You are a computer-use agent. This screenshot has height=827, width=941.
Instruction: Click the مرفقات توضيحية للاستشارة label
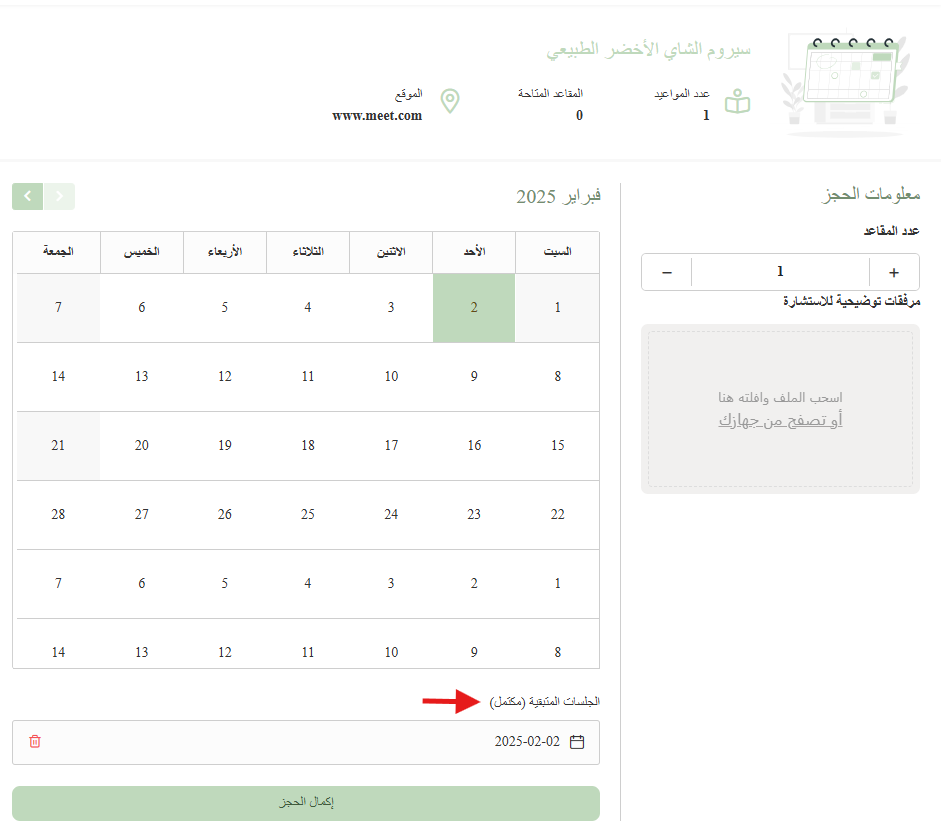pyautogui.click(x=851, y=301)
